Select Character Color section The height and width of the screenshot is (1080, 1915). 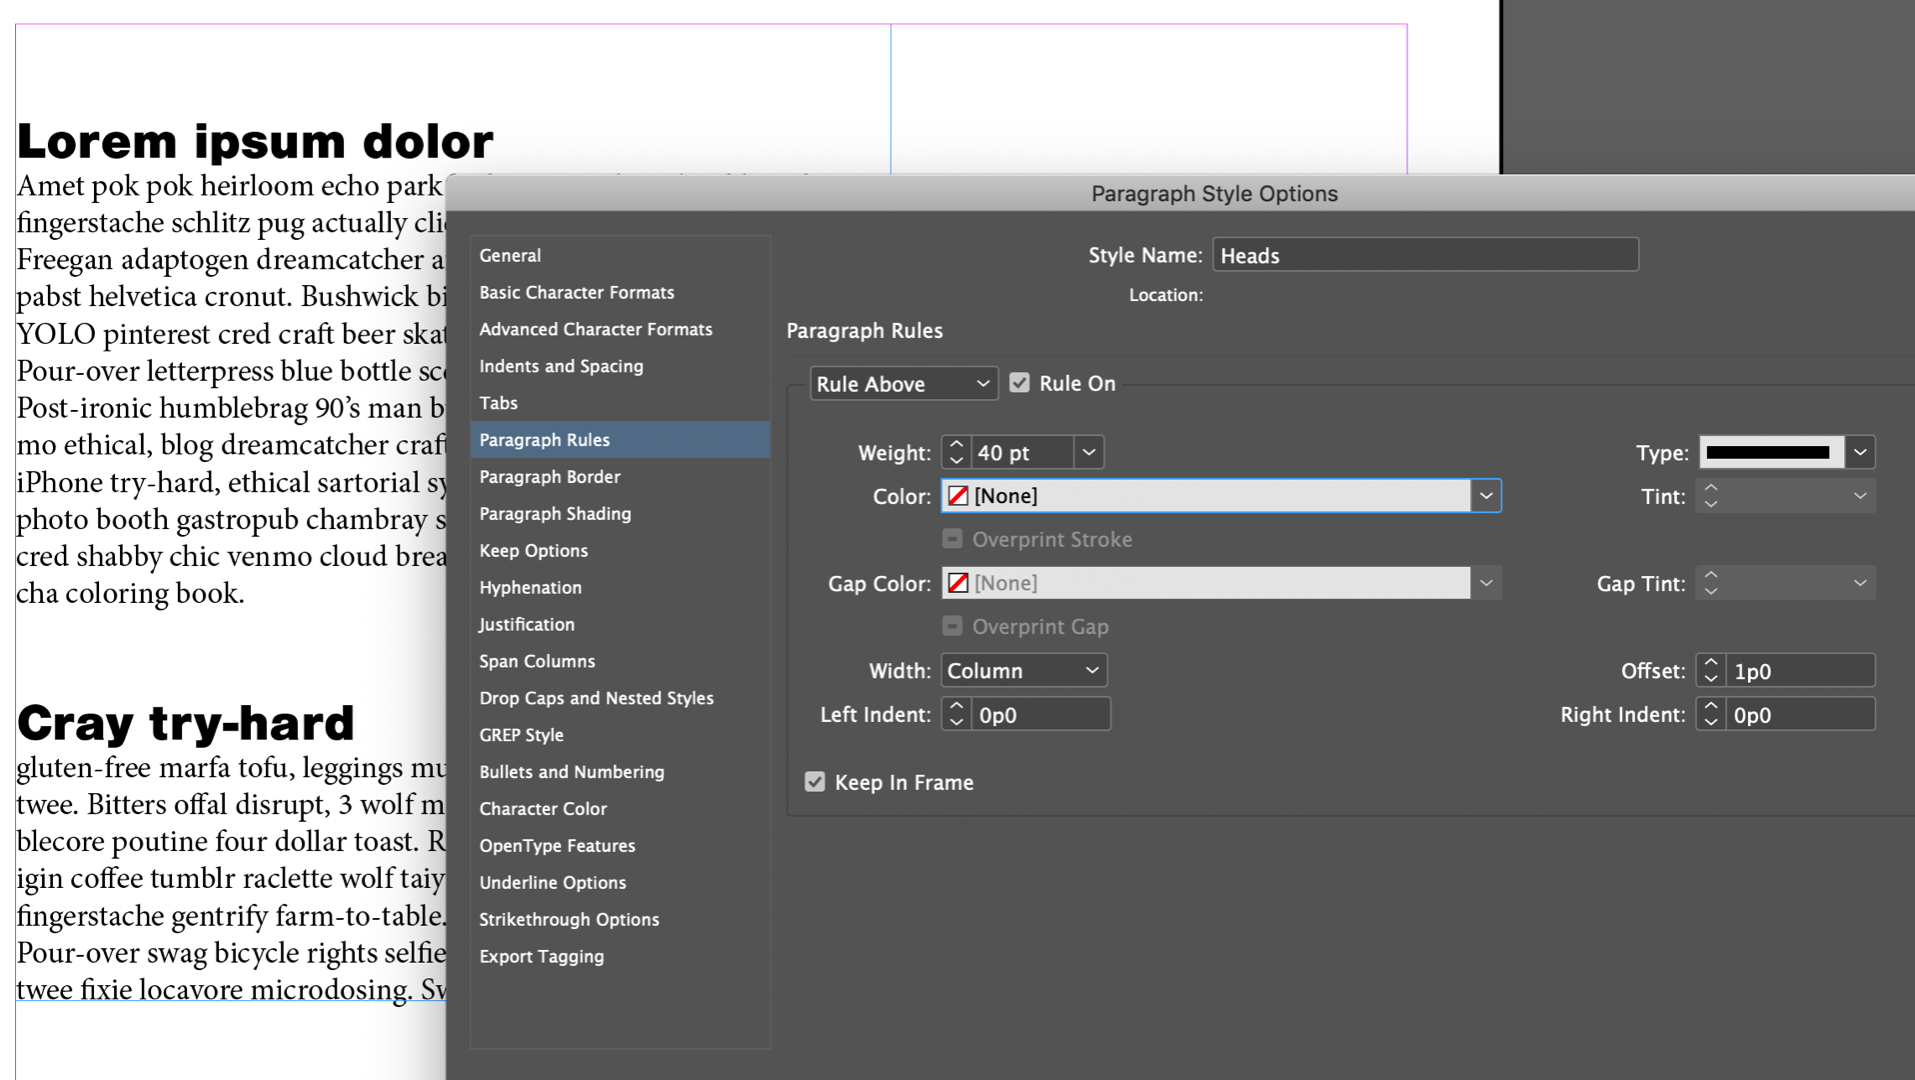pyautogui.click(x=620, y=809)
